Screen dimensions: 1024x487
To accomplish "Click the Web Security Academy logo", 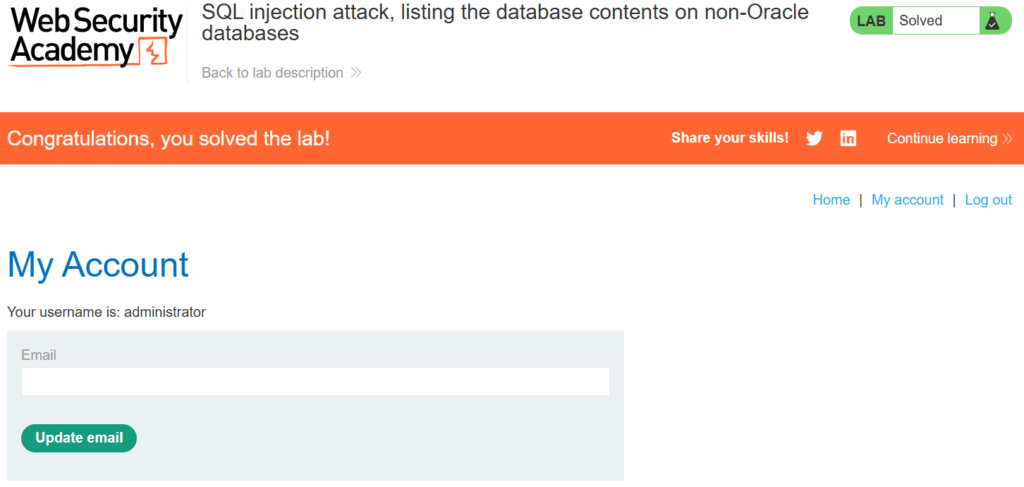I will tap(96, 38).
